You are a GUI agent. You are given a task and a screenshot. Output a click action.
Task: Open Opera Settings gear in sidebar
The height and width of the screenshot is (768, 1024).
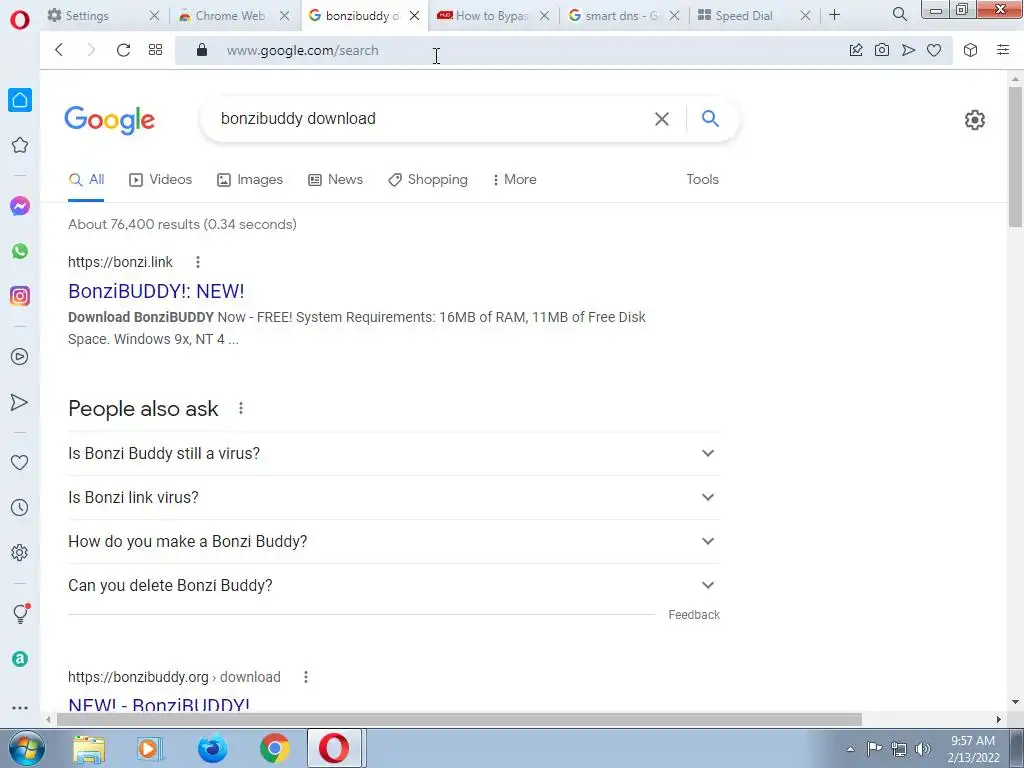coord(20,552)
